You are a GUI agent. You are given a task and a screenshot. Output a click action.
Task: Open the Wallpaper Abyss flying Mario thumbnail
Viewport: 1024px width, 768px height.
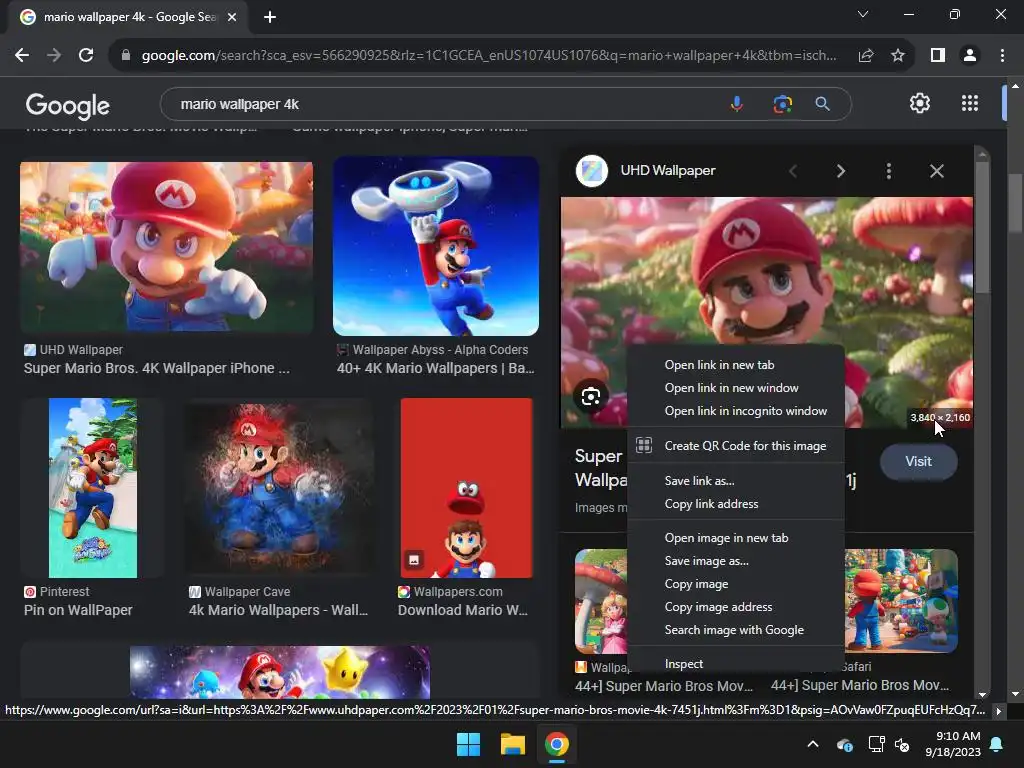click(x=436, y=246)
